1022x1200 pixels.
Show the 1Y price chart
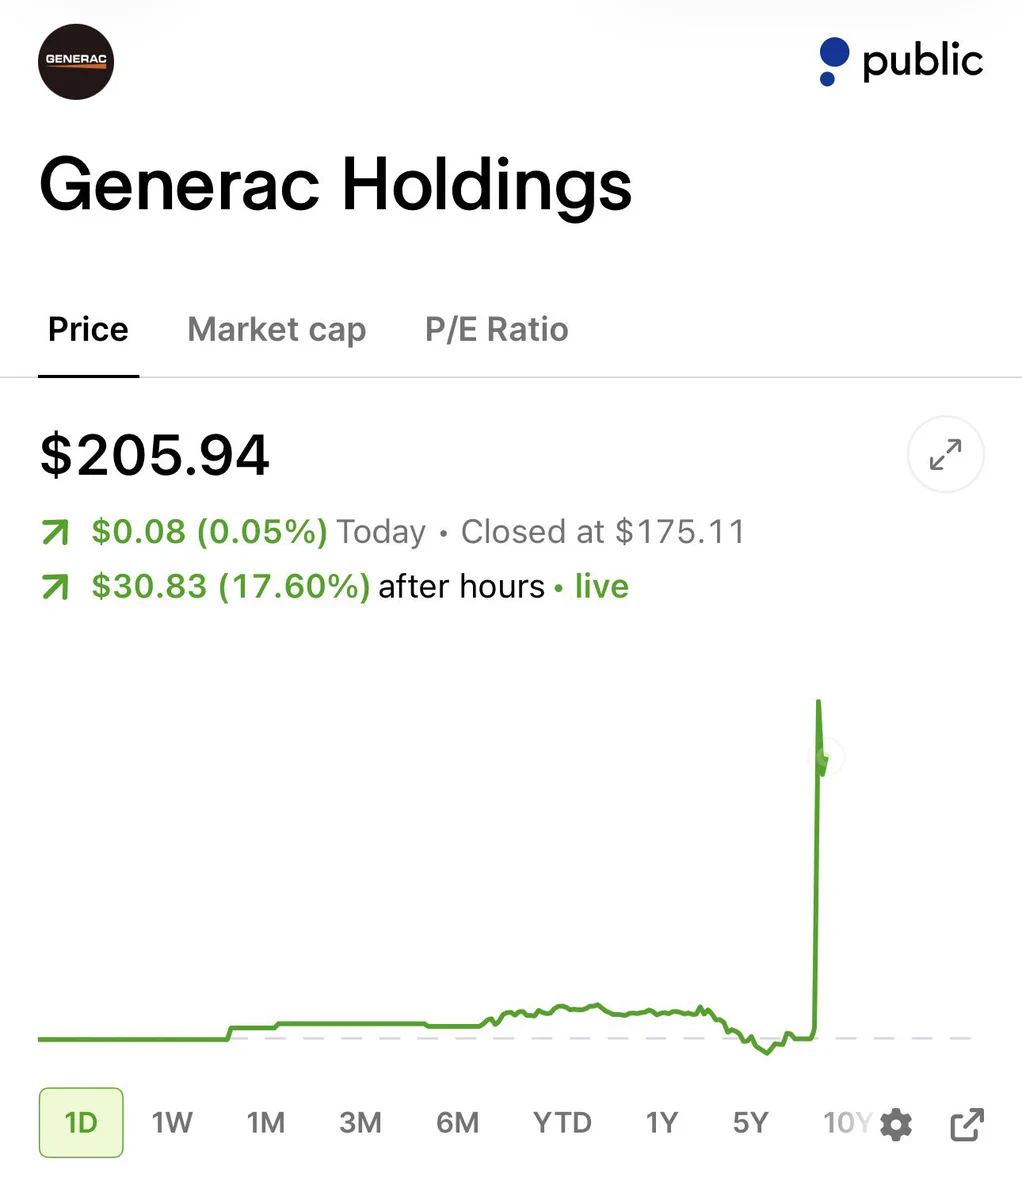tap(661, 1123)
